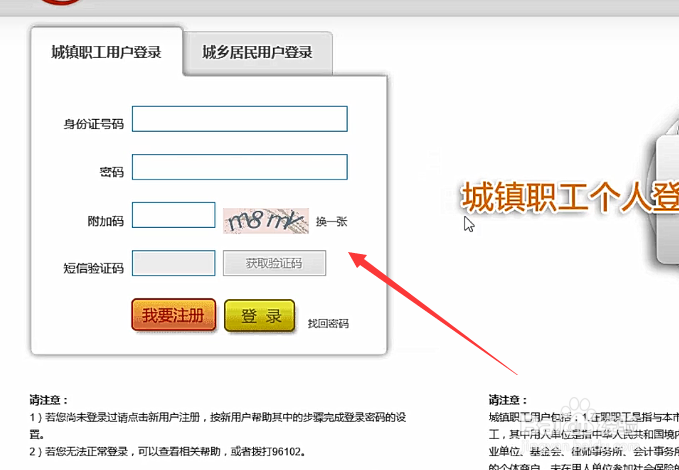
Task: Click the 密码 label text
Action: tap(112, 172)
